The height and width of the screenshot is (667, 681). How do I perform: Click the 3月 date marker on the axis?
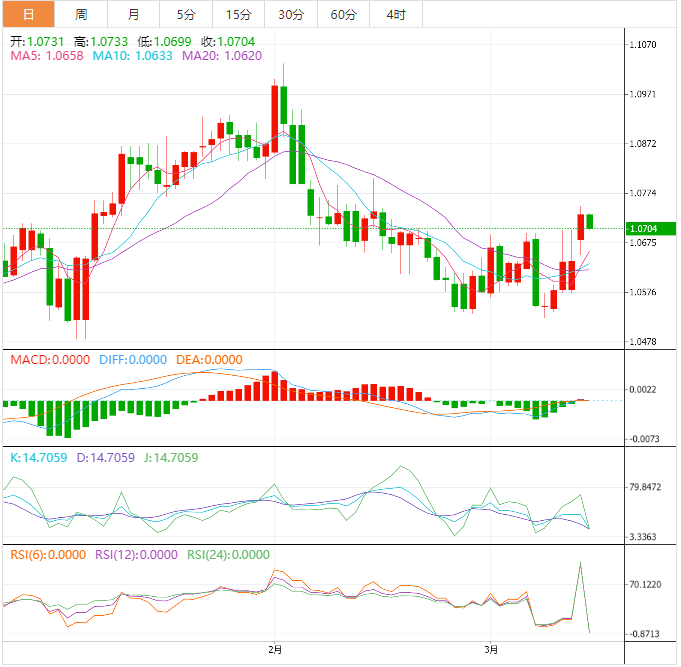(490, 649)
